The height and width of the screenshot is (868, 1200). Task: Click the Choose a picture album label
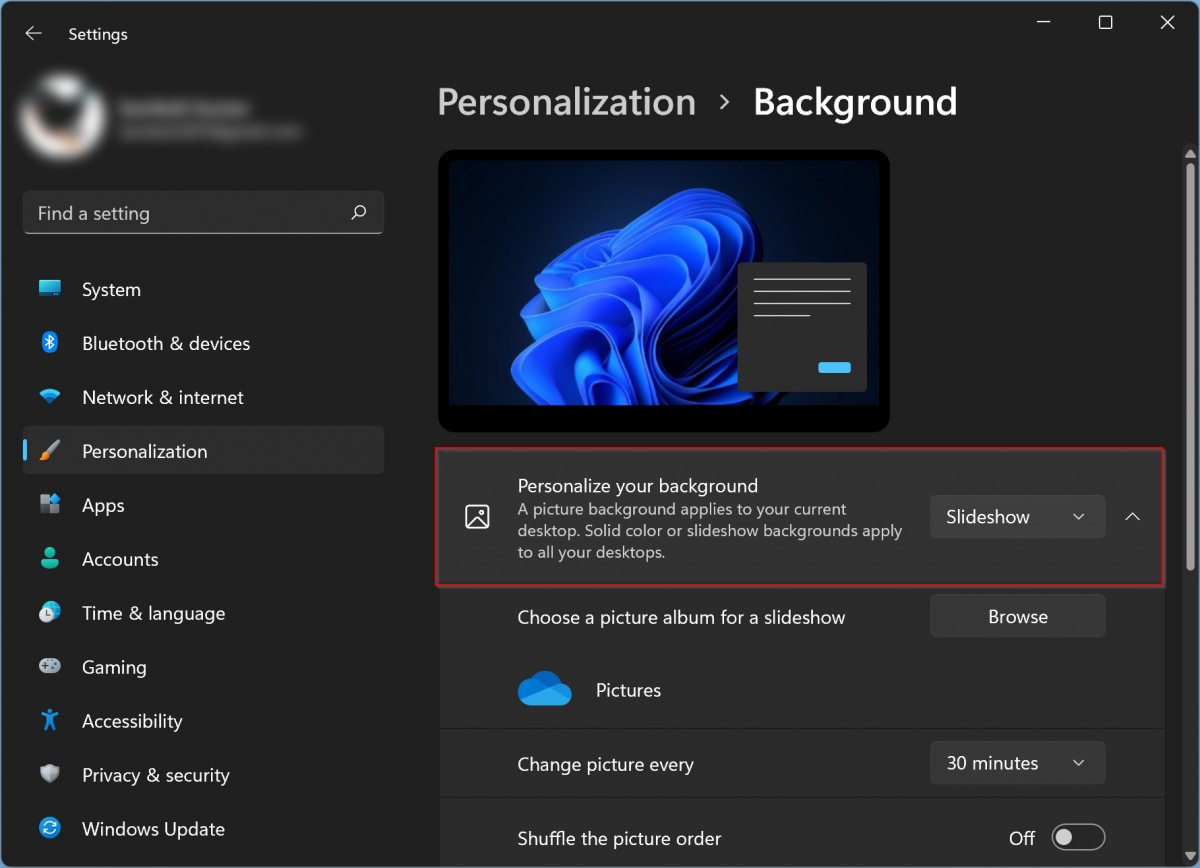tap(681, 617)
